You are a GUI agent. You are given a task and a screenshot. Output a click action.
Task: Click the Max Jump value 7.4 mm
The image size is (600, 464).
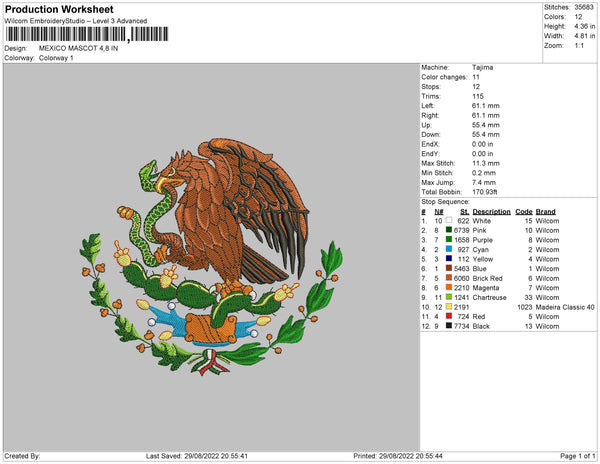(484, 182)
